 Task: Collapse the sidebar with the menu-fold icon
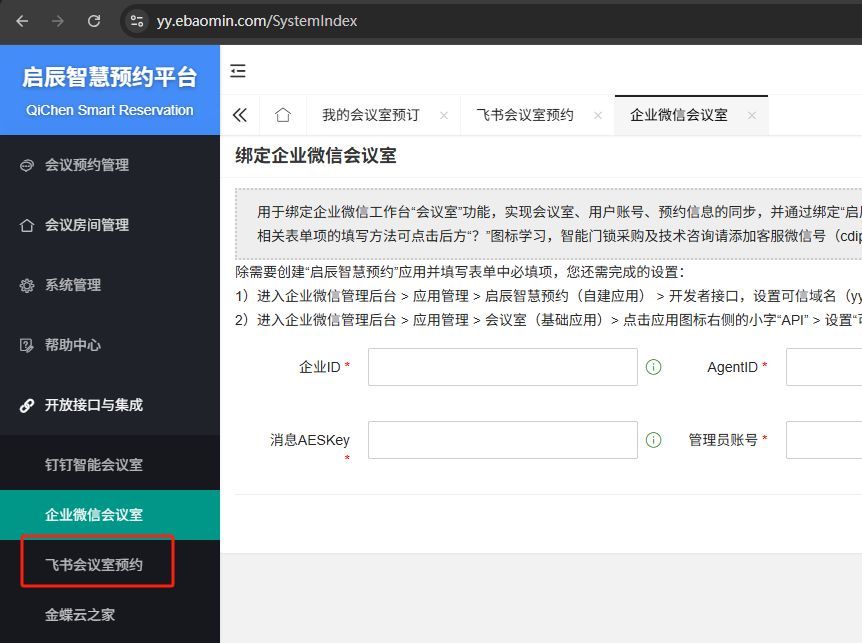coord(238,71)
